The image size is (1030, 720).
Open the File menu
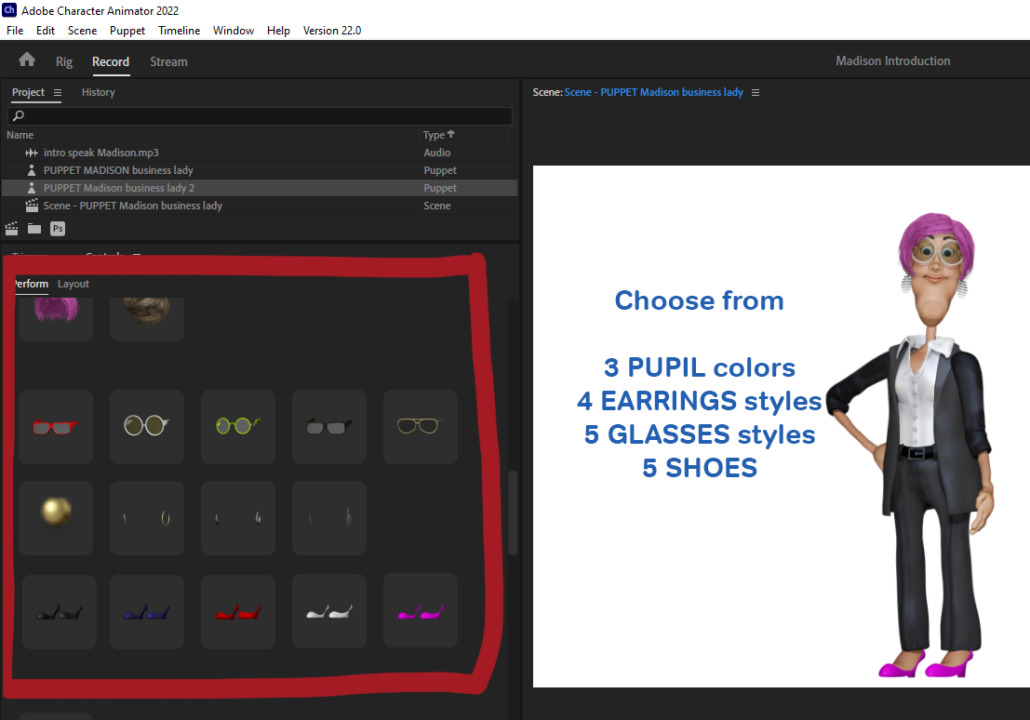(x=14, y=30)
